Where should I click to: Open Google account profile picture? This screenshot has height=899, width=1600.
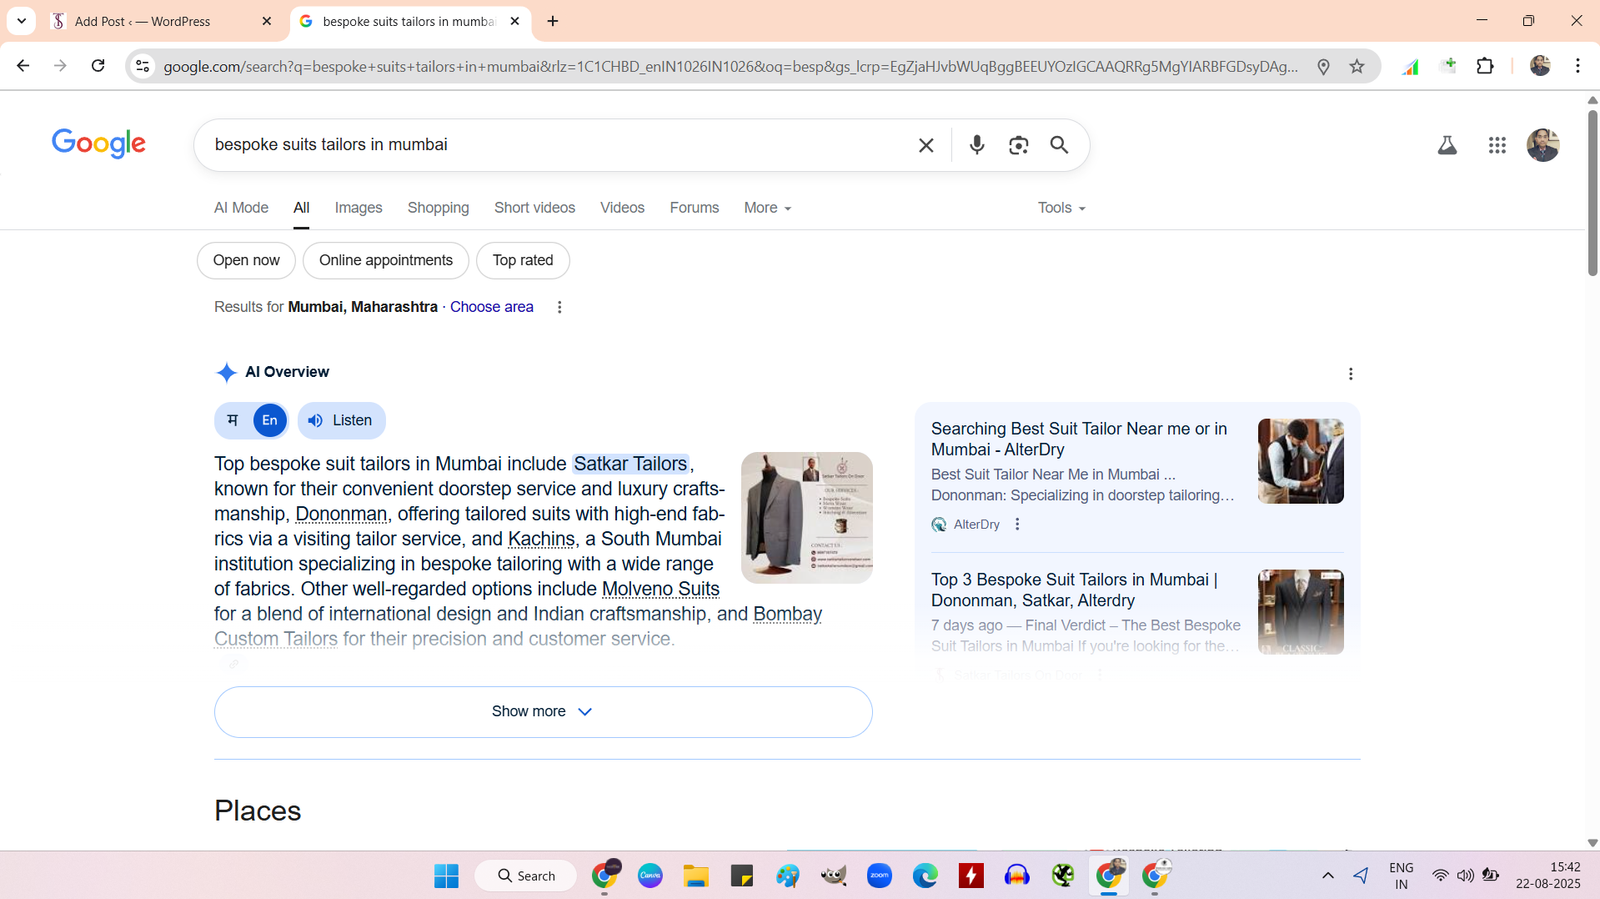tap(1543, 145)
